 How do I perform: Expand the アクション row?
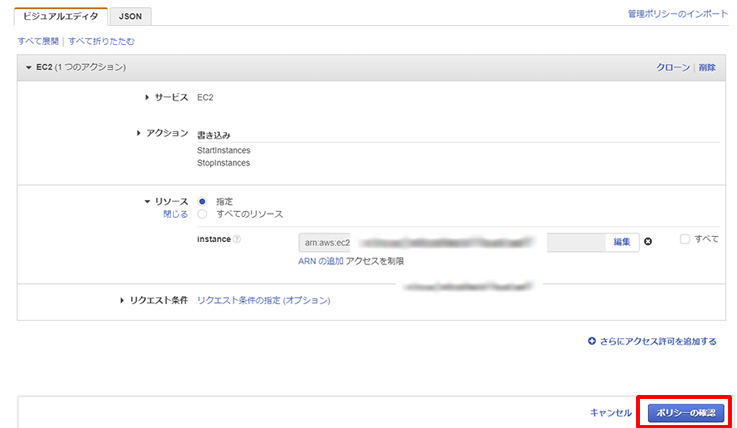pyautogui.click(x=138, y=133)
